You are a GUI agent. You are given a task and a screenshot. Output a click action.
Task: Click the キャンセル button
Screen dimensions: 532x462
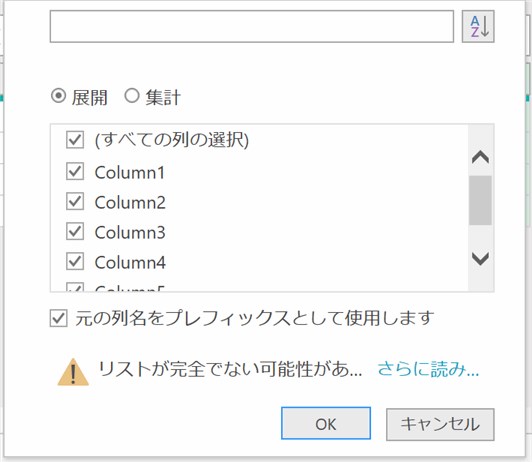(440, 424)
